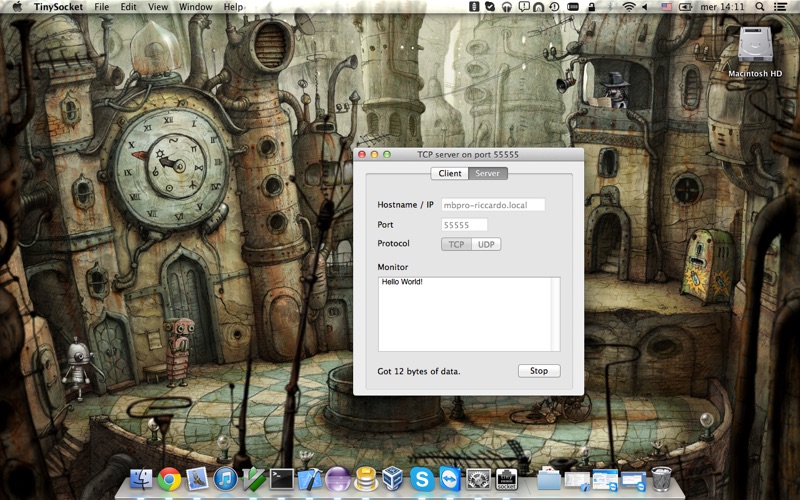Open the purple Eclipse sphere dock icon
The height and width of the screenshot is (500, 800).
pos(337,480)
